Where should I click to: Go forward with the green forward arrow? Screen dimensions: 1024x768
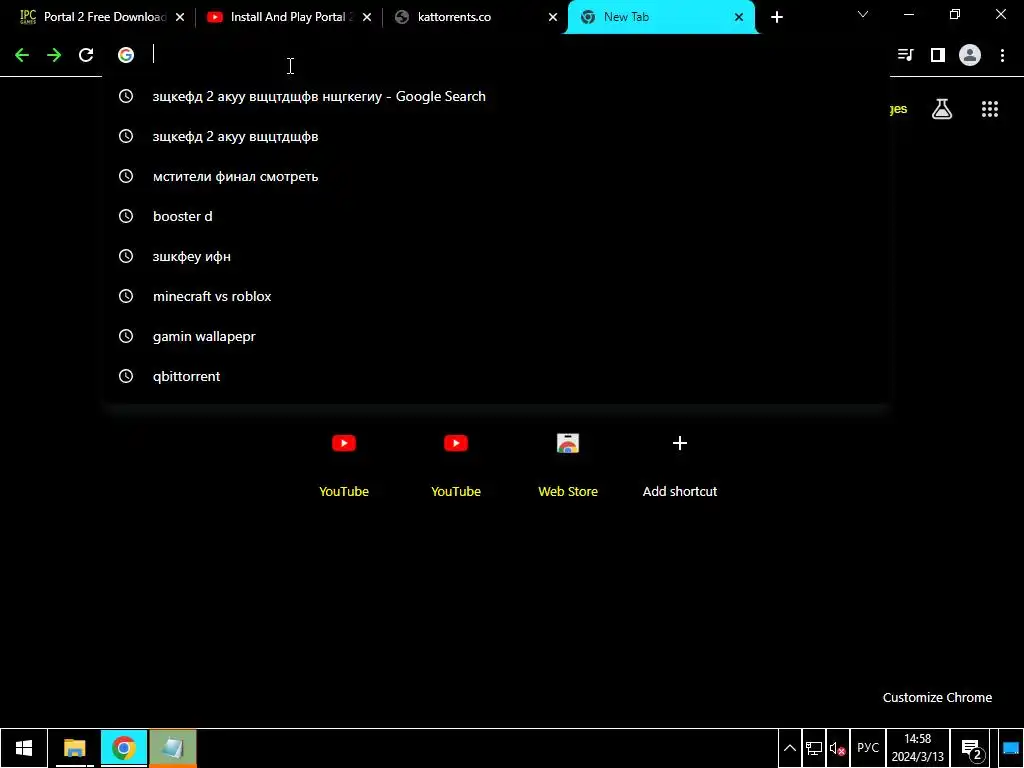pos(54,56)
